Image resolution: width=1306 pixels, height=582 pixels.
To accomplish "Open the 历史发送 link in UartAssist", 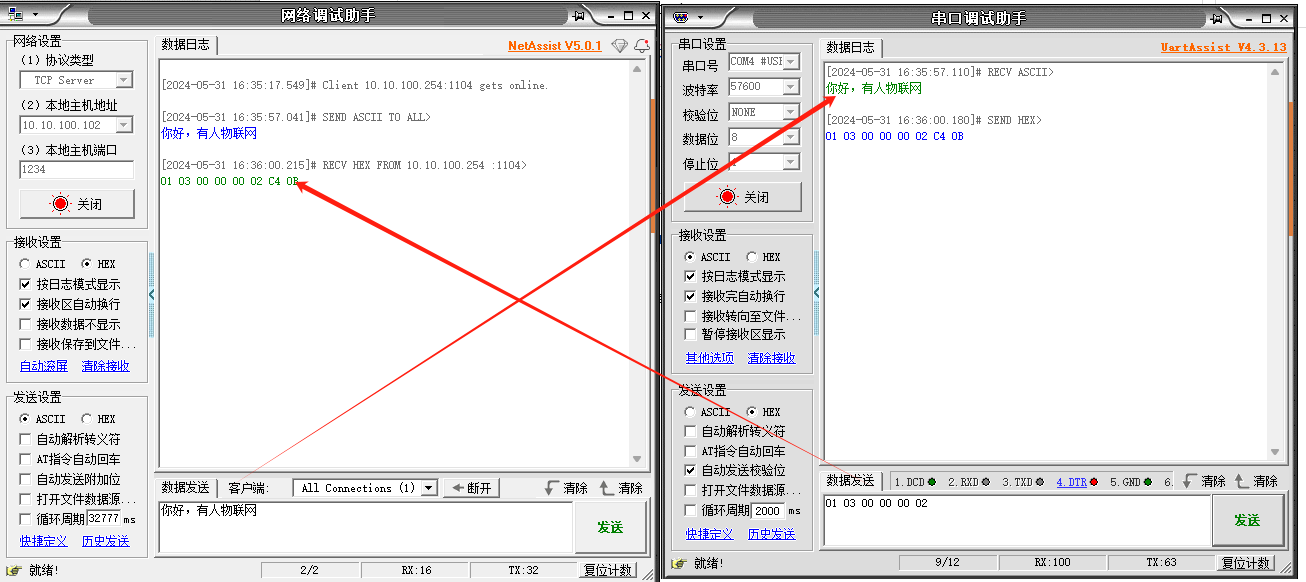I will (x=771, y=534).
